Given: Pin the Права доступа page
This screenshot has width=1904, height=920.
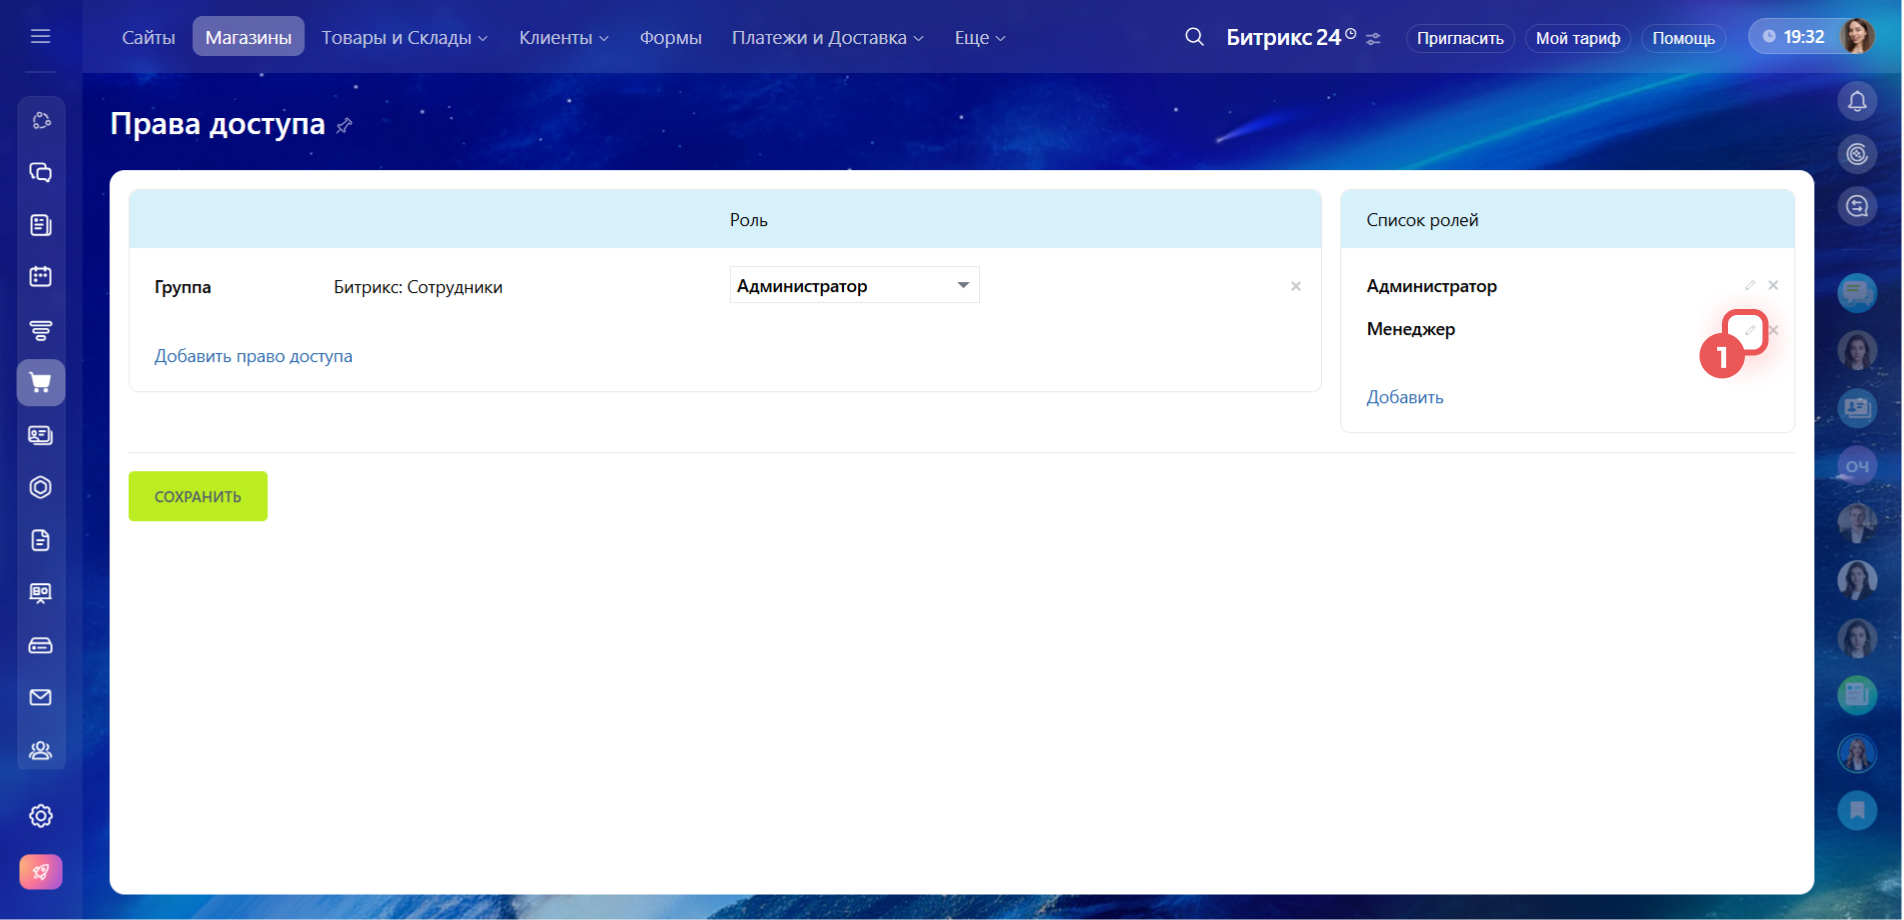Looking at the screenshot, I should coord(345,126).
